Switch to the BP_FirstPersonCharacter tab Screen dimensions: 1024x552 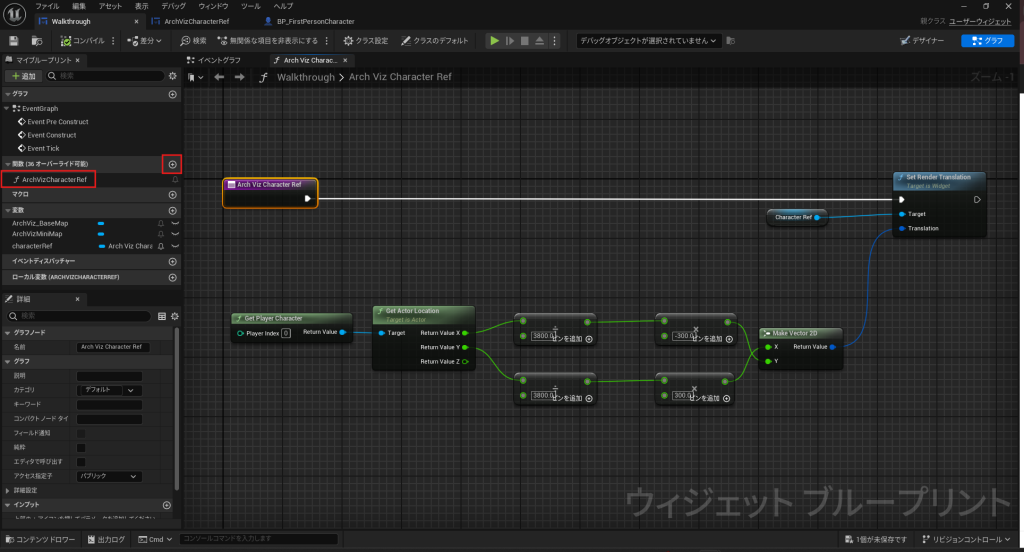pyautogui.click(x=315, y=20)
